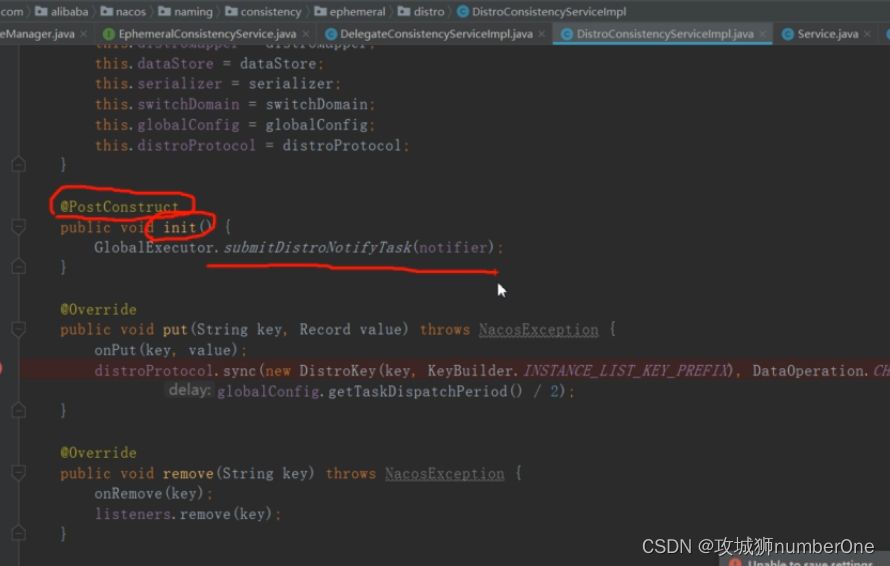Viewport: 890px width, 566px height.
Task: Click the init method name
Action: [179, 228]
